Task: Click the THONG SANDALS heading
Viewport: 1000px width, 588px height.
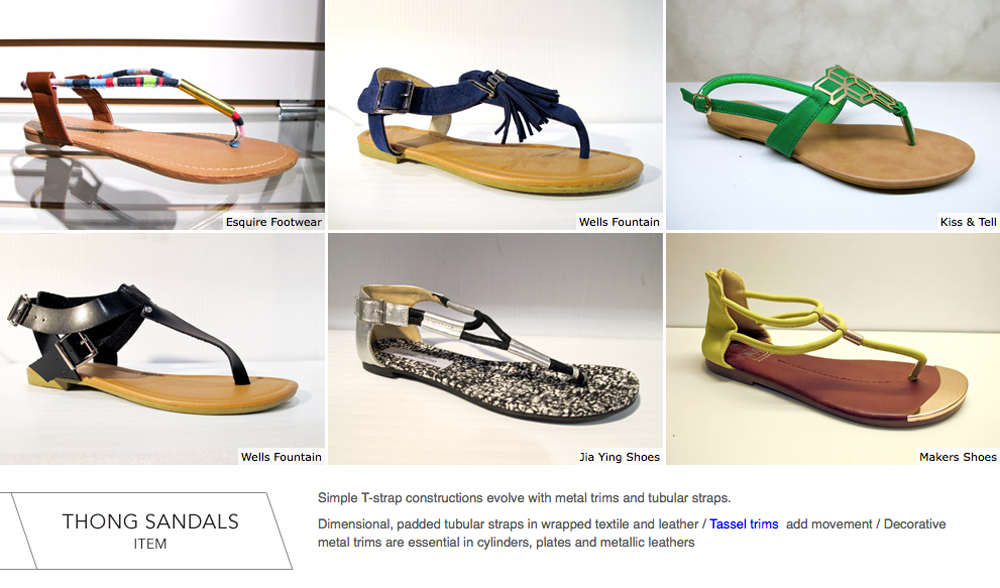Action: pyautogui.click(x=151, y=522)
